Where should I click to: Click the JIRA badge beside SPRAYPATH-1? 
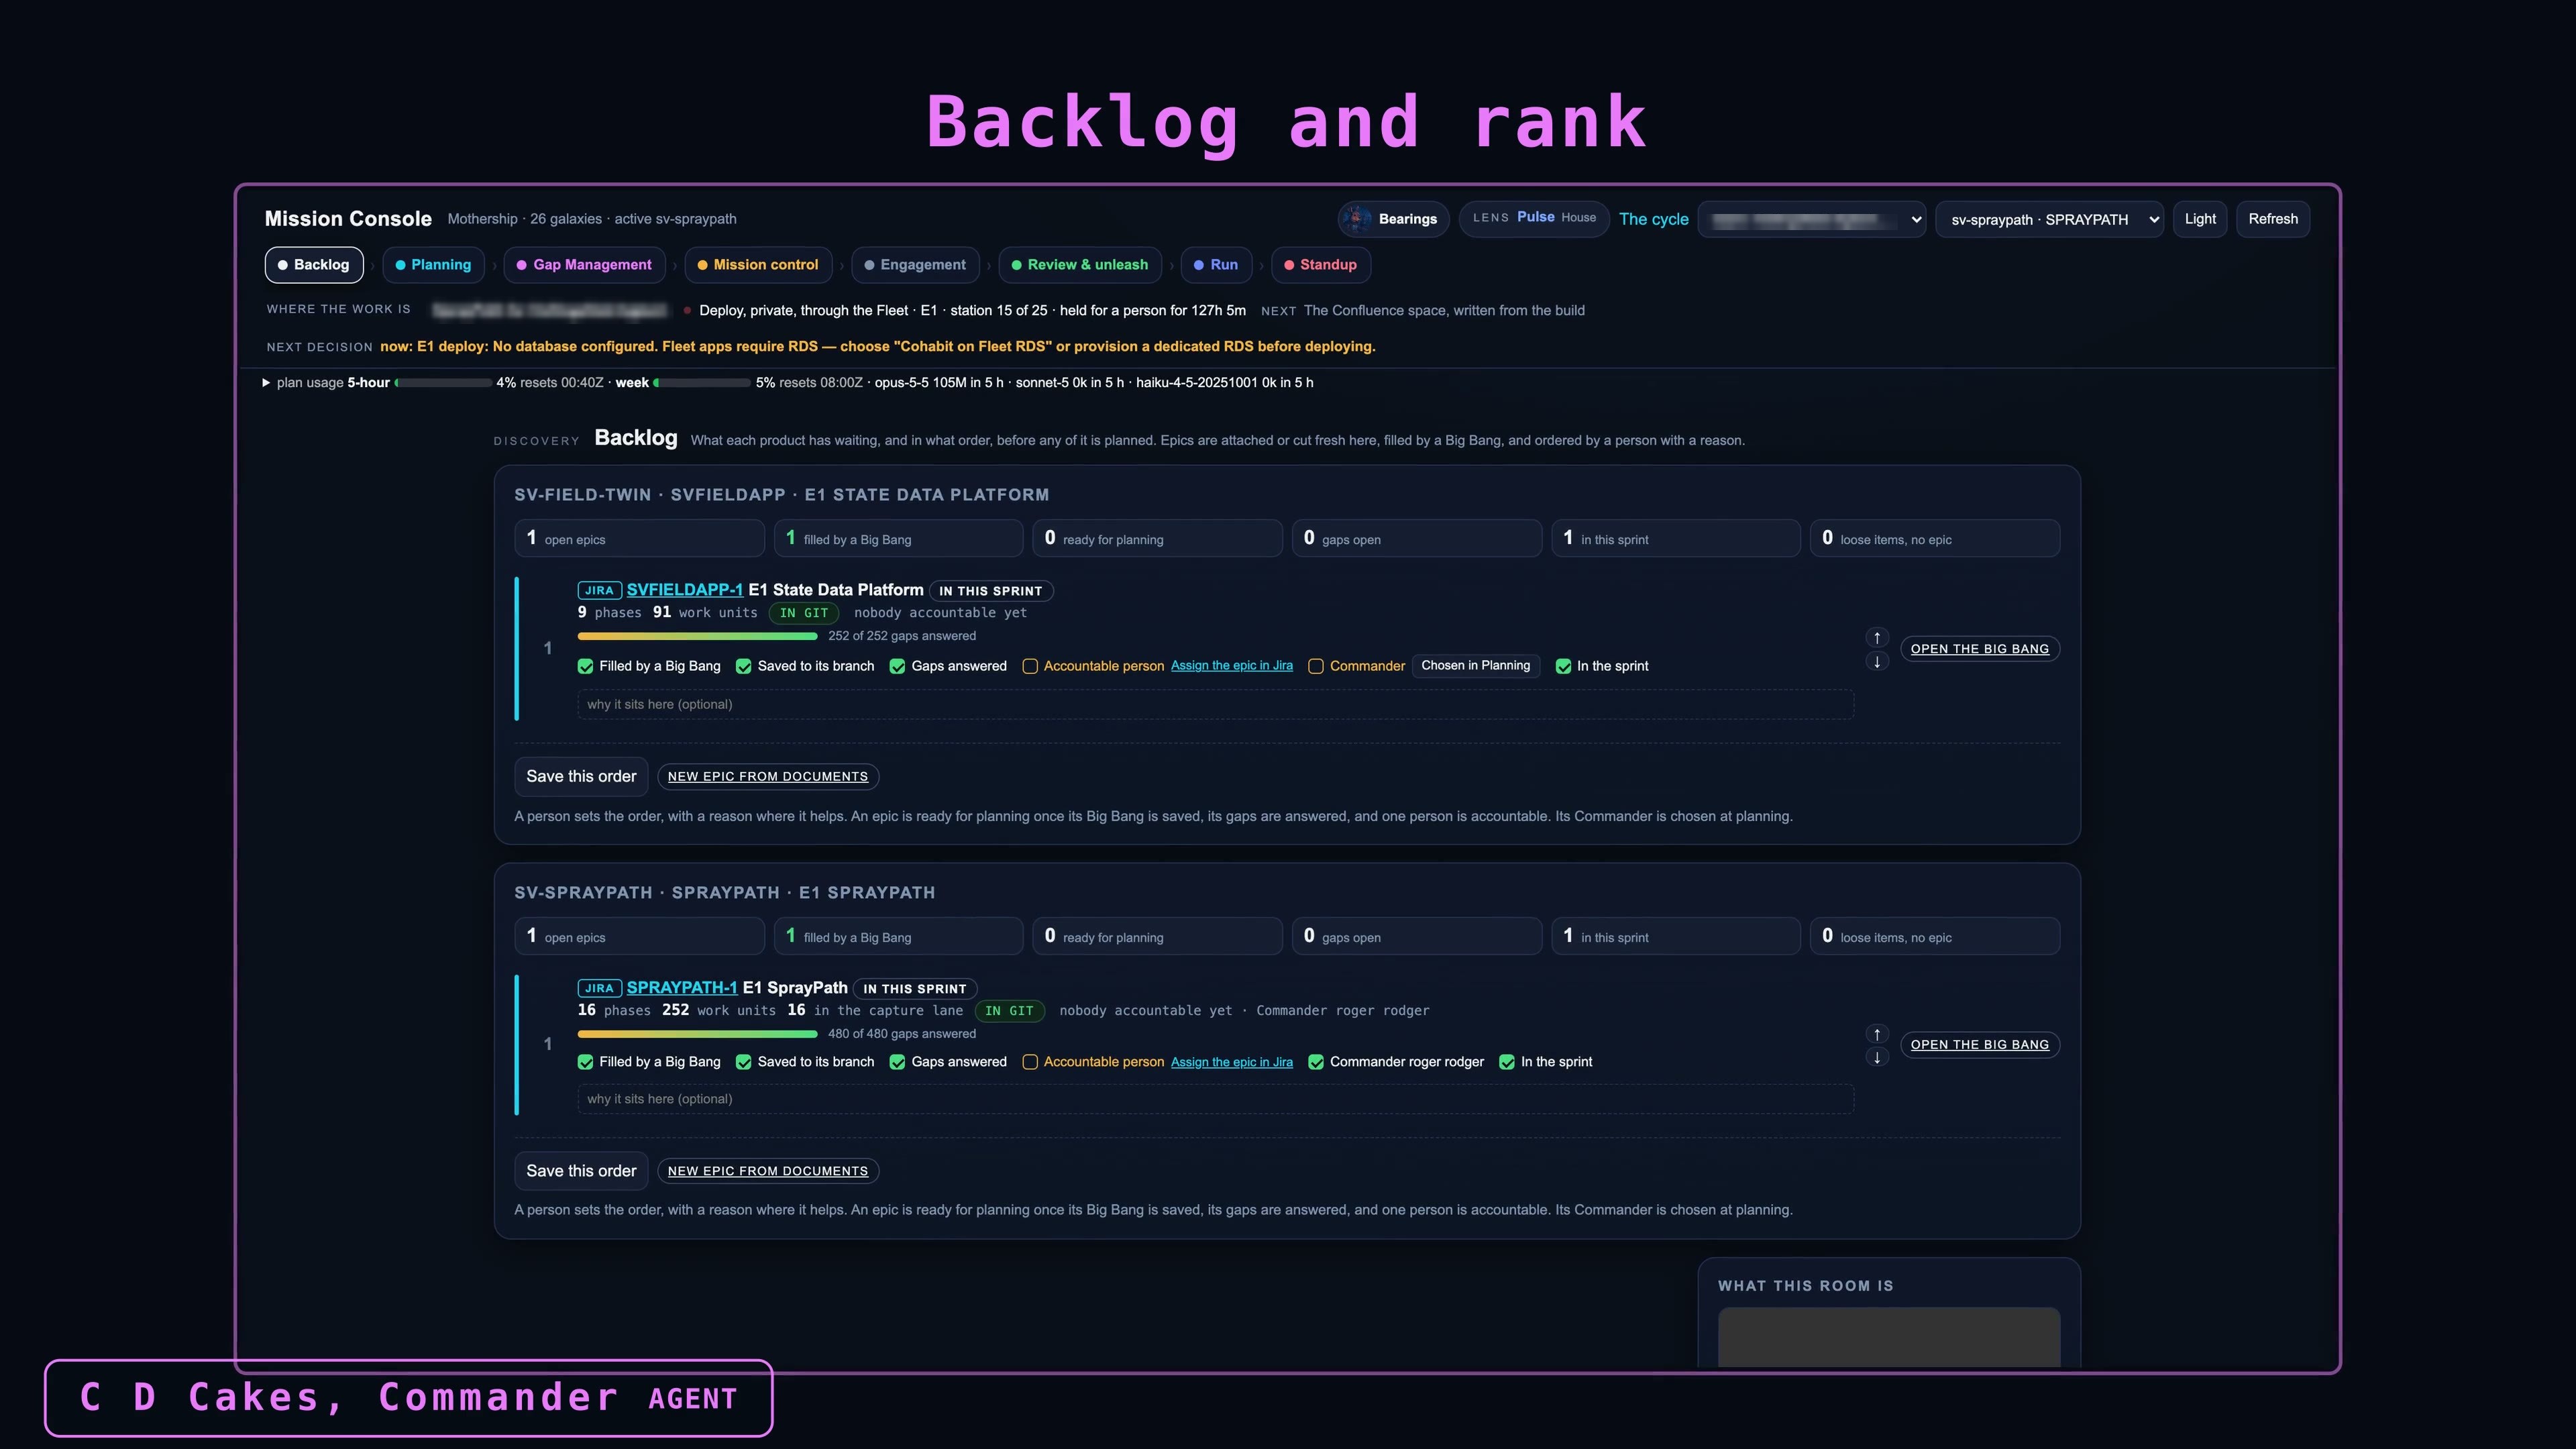point(599,989)
